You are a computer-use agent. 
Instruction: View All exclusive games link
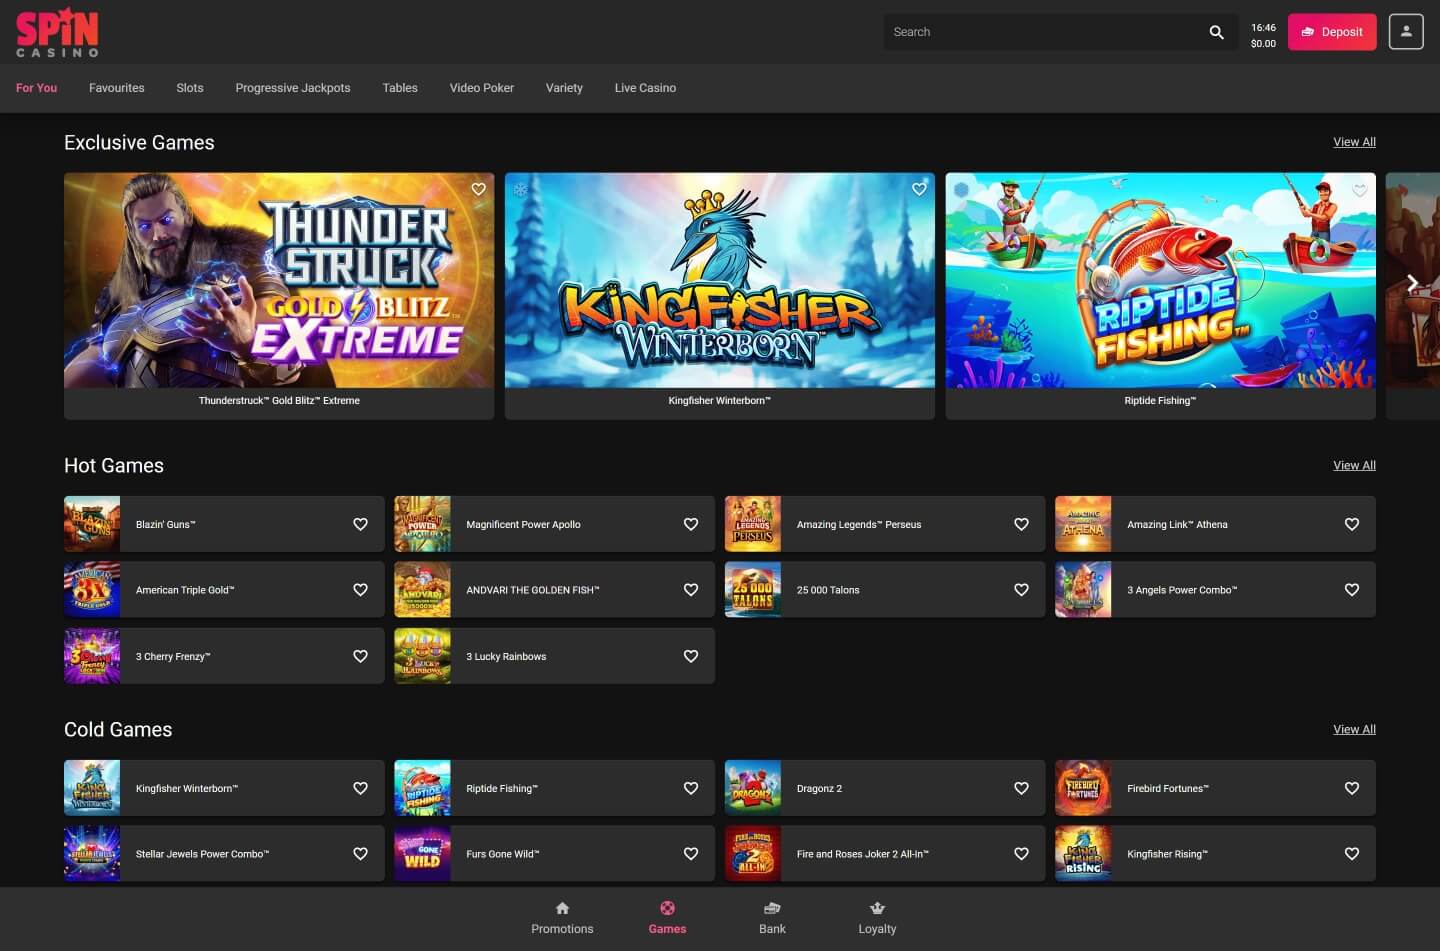pos(1354,141)
